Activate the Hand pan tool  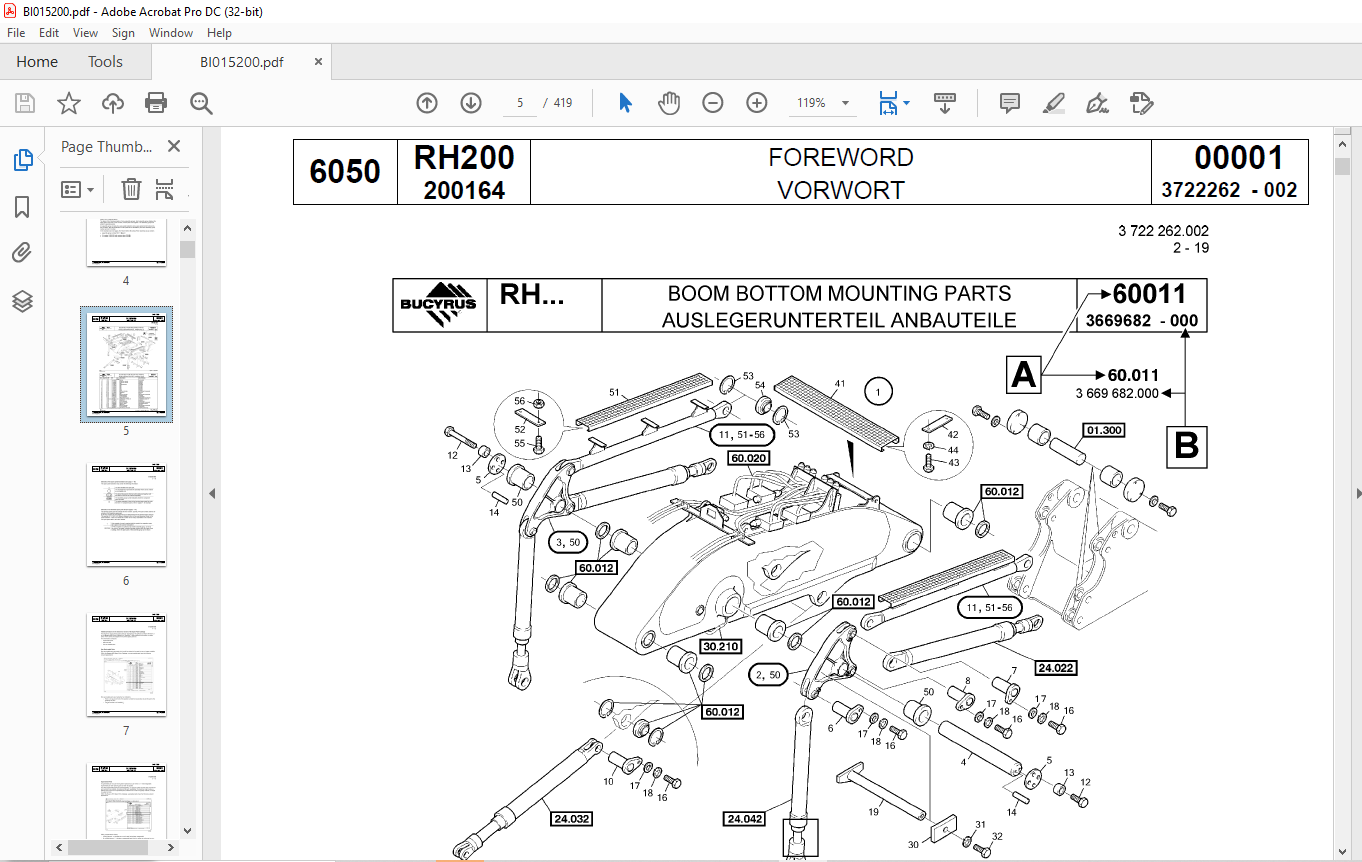pyautogui.click(x=669, y=103)
